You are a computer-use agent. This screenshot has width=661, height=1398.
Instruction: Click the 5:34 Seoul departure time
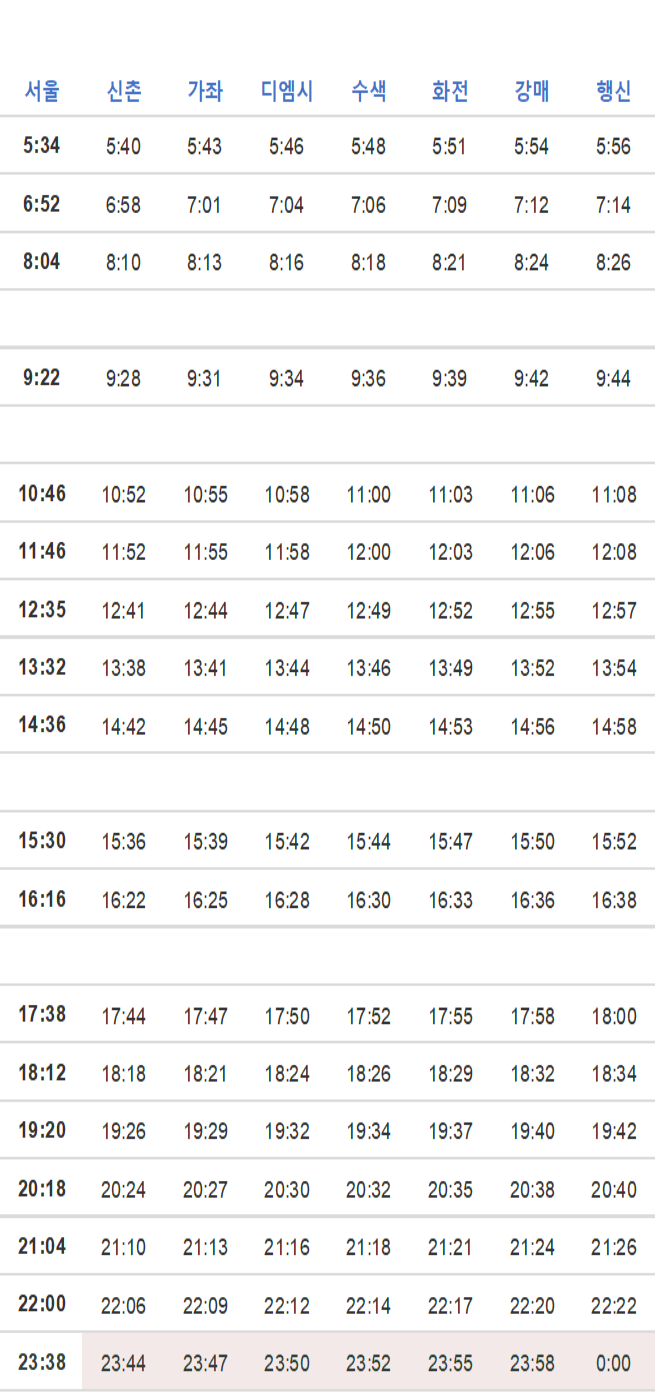click(x=42, y=146)
